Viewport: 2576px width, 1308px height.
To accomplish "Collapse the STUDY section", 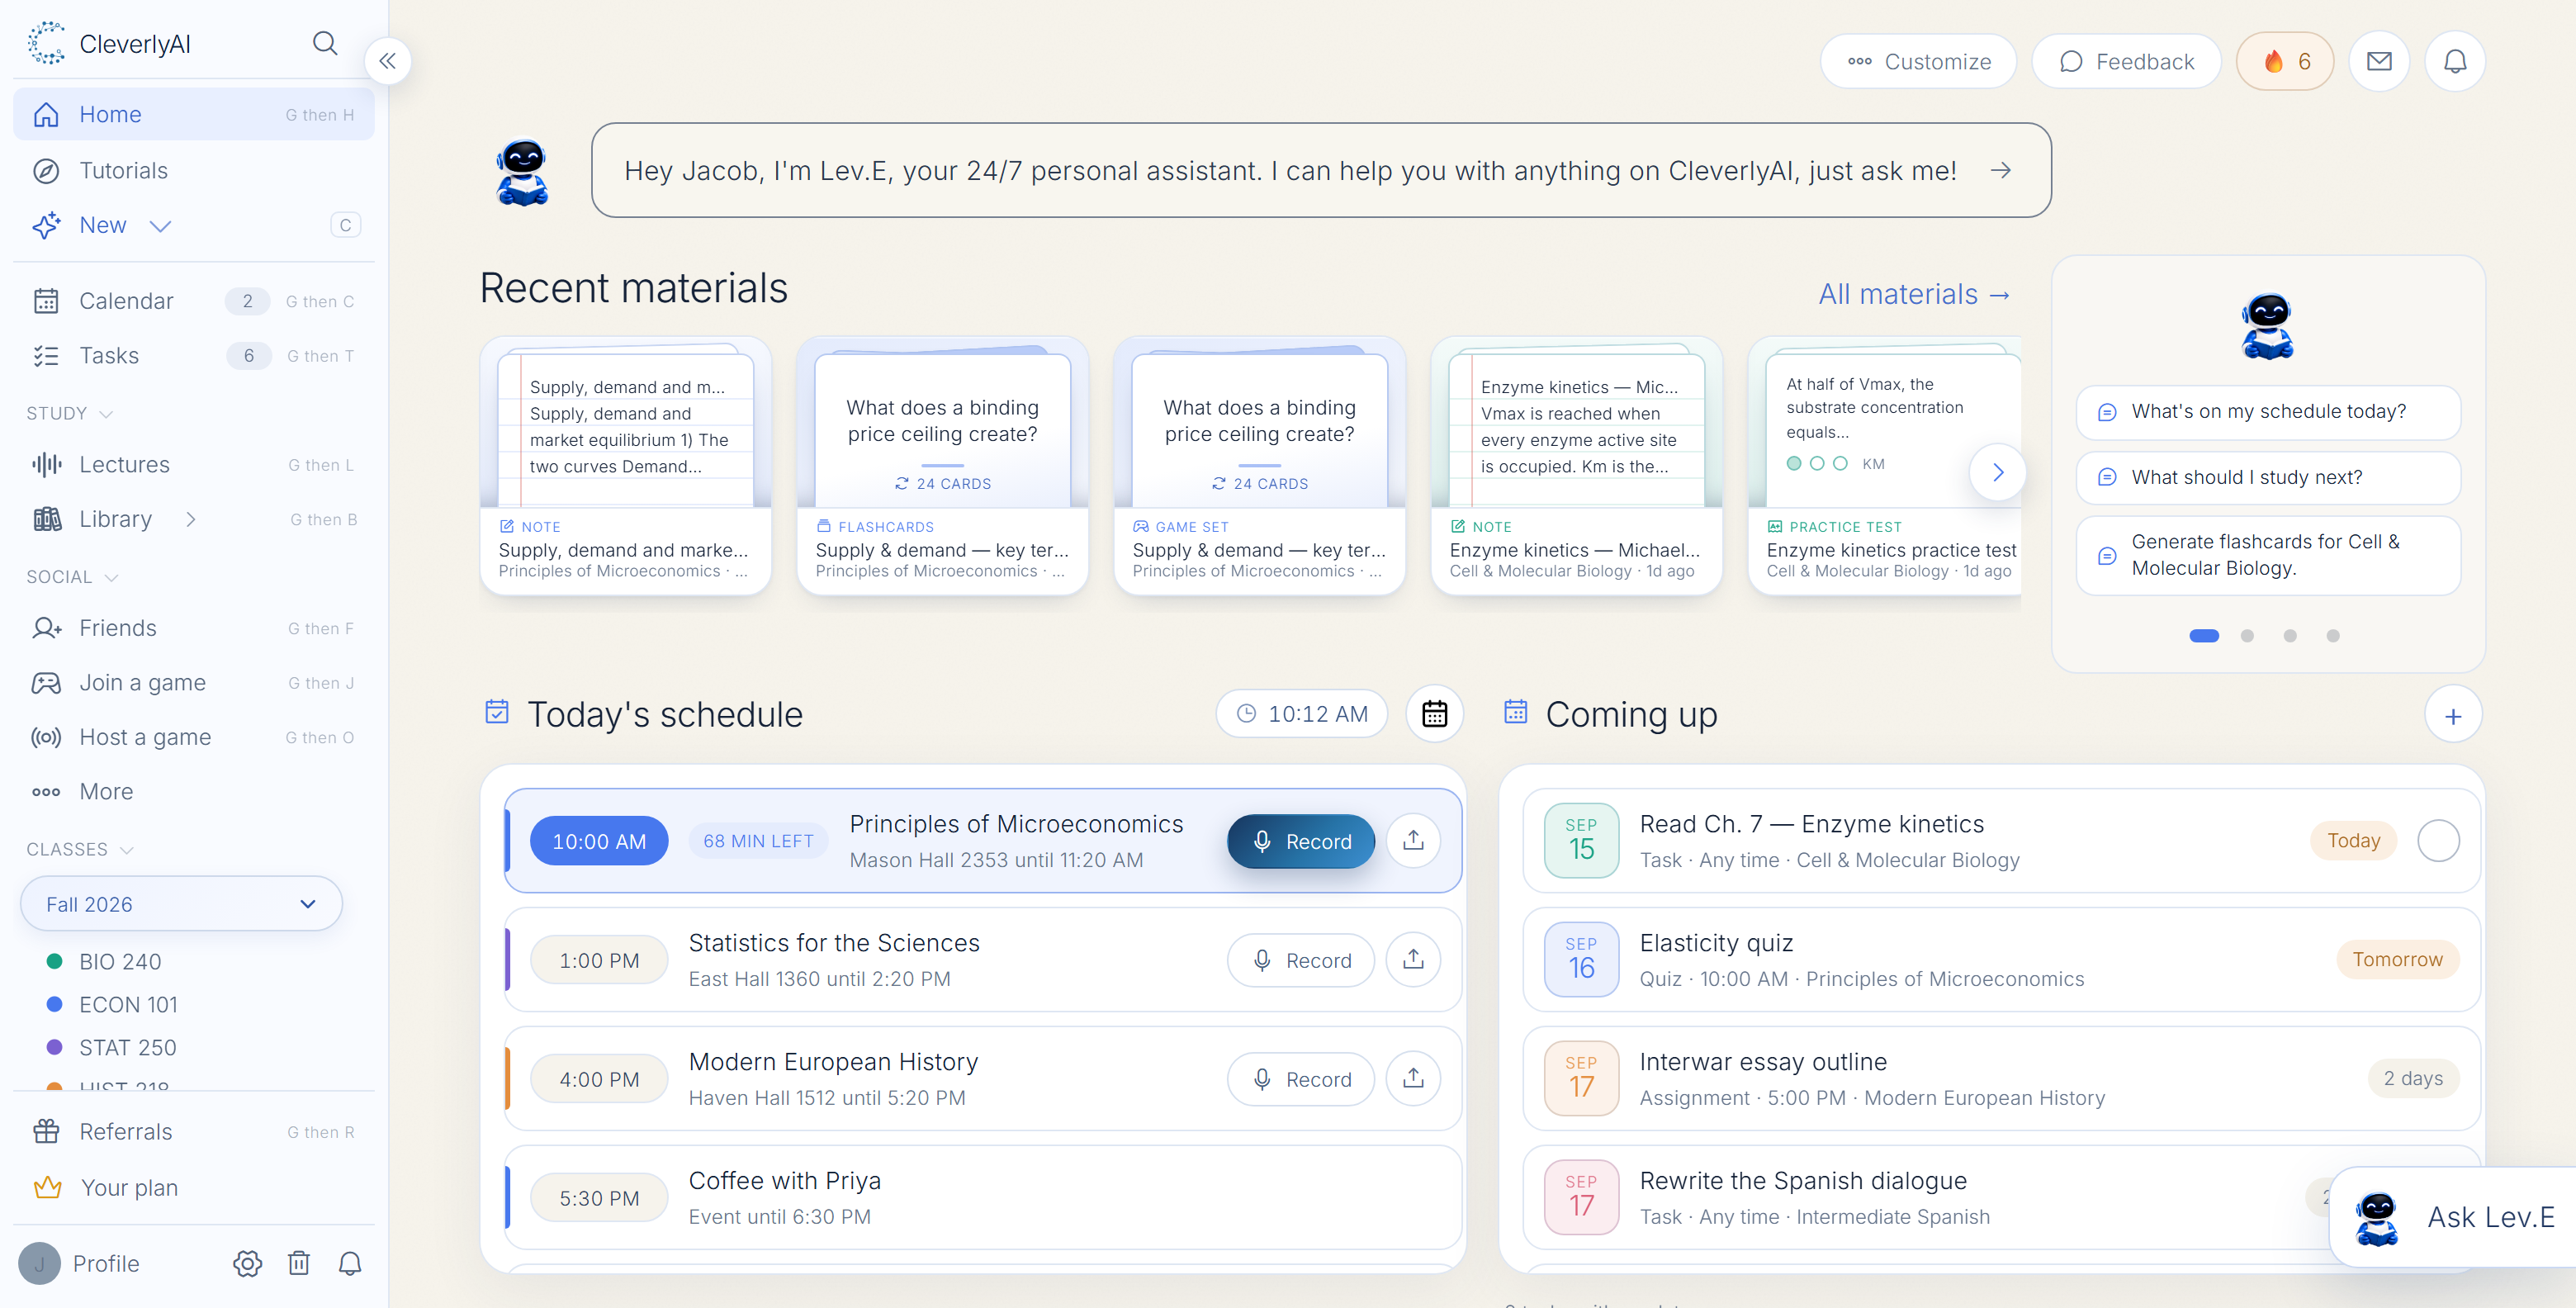I will [x=70, y=413].
